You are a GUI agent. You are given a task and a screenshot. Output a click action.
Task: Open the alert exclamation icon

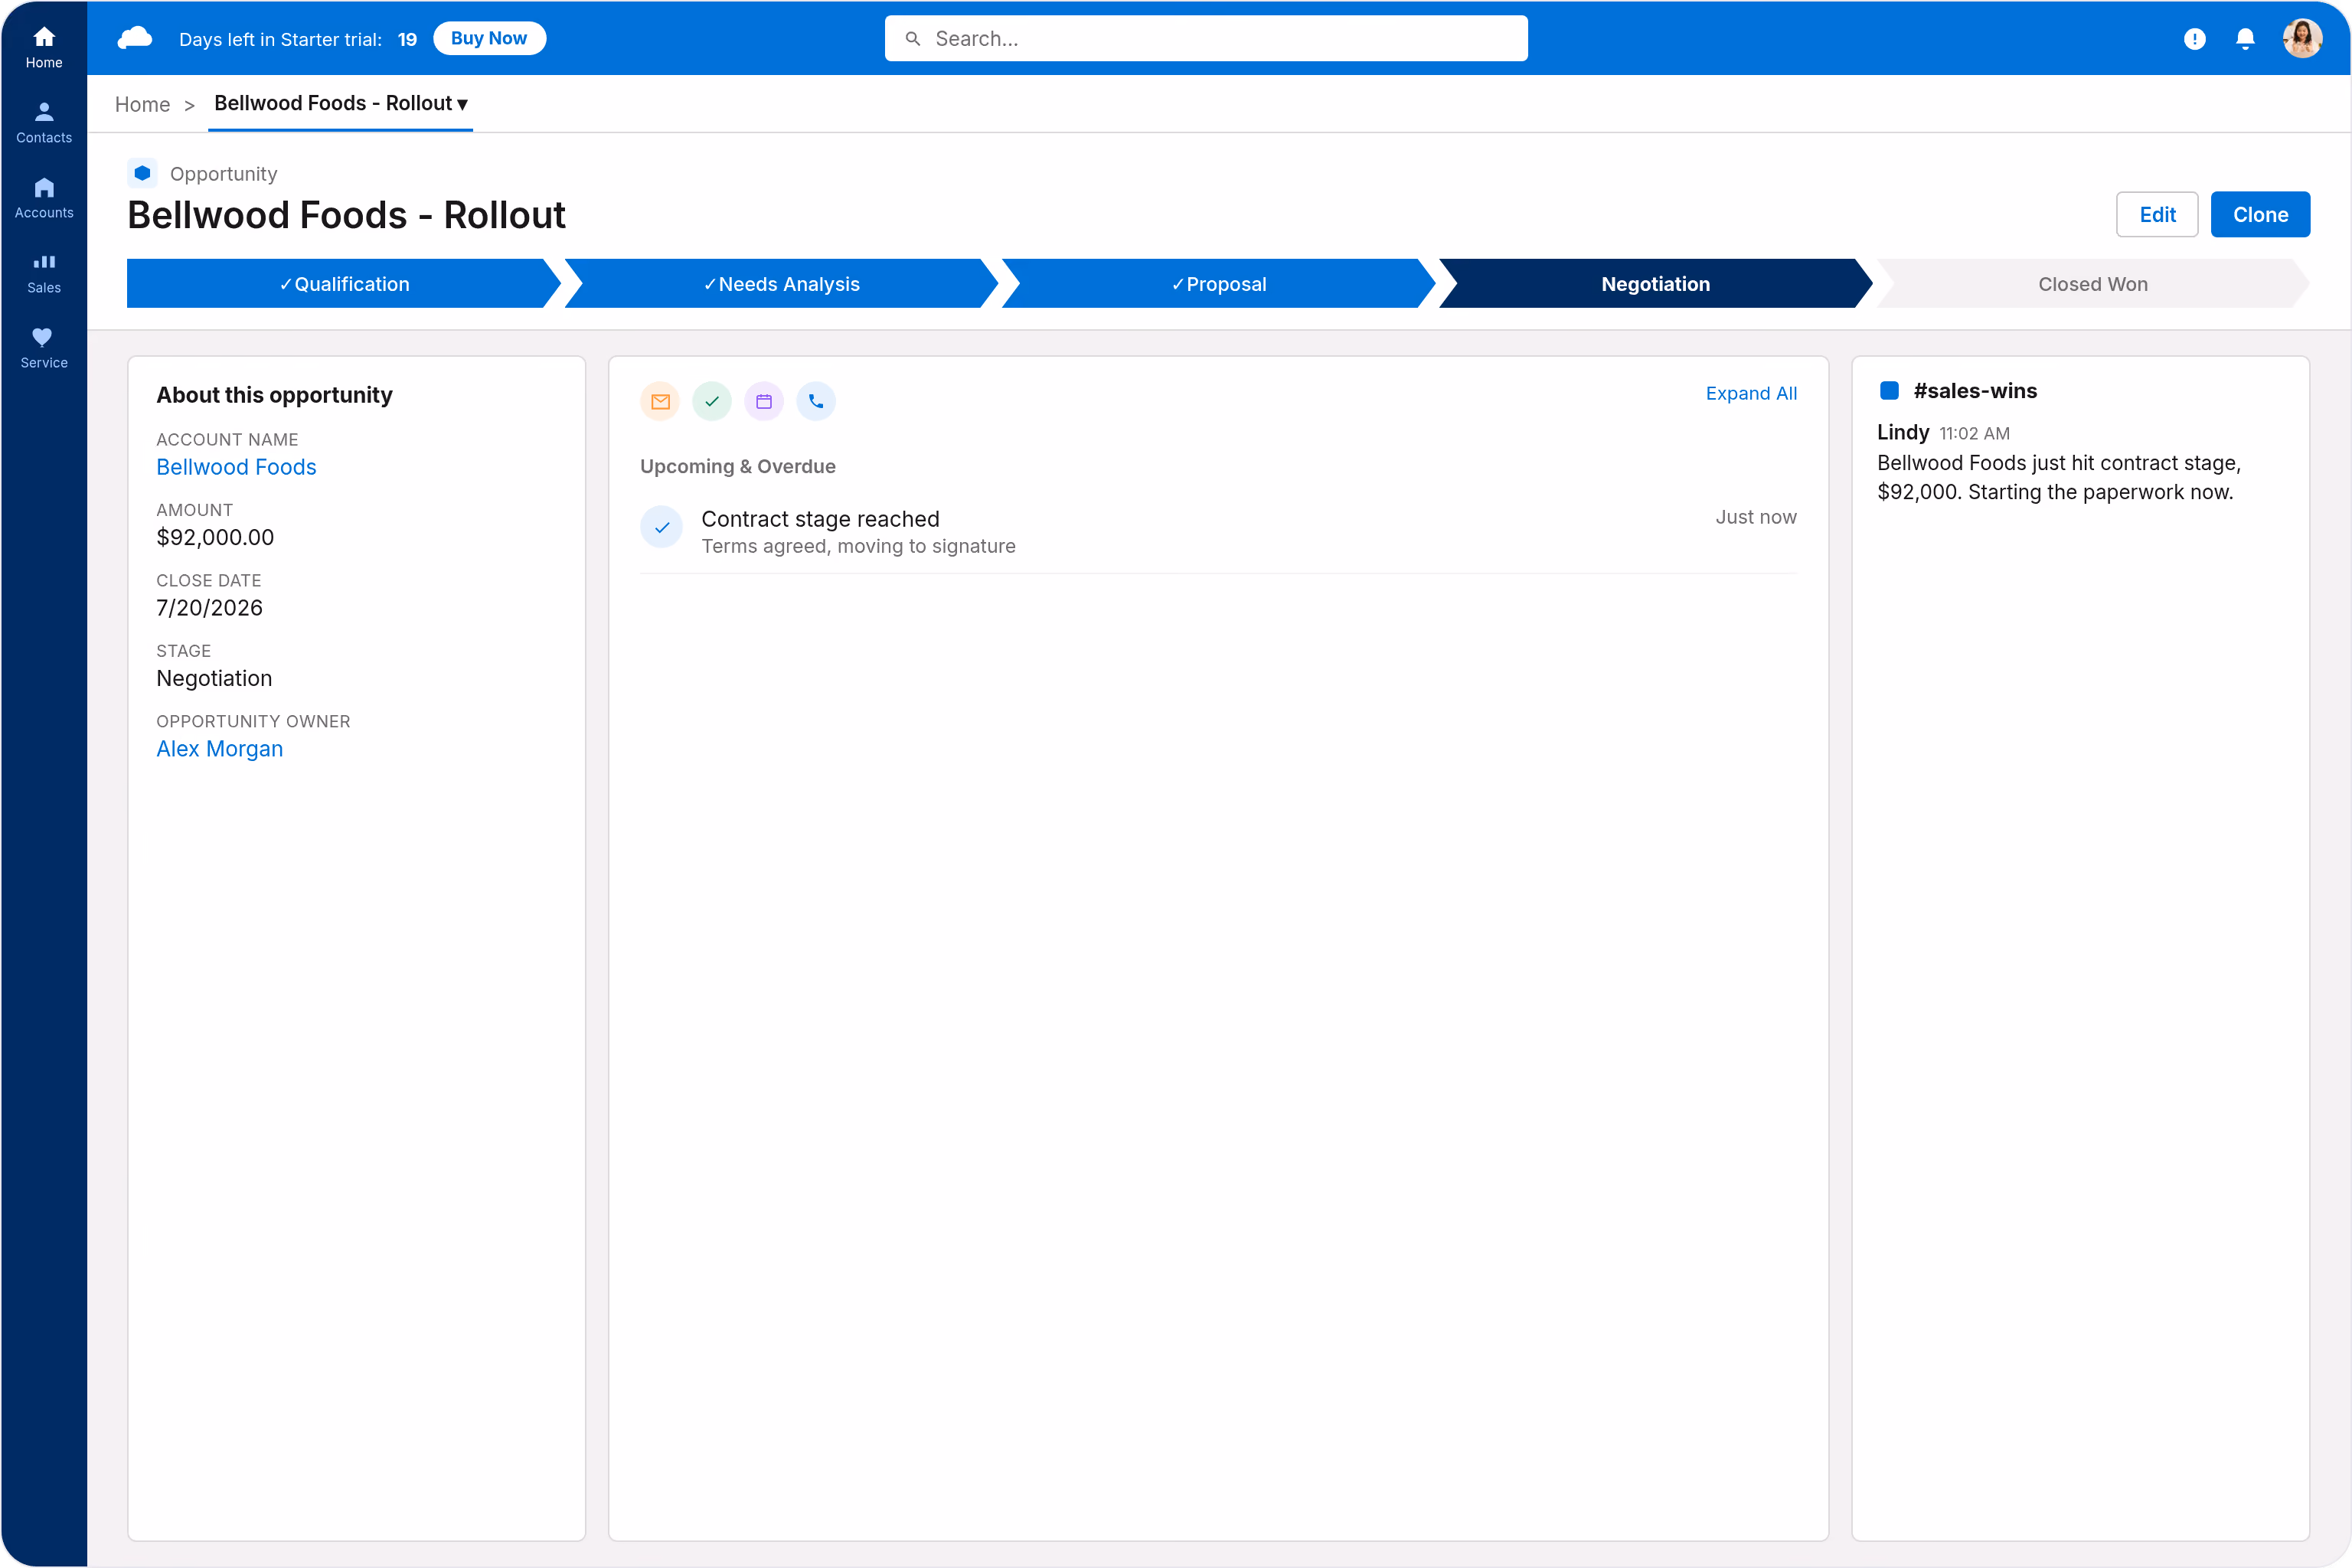pos(2194,38)
